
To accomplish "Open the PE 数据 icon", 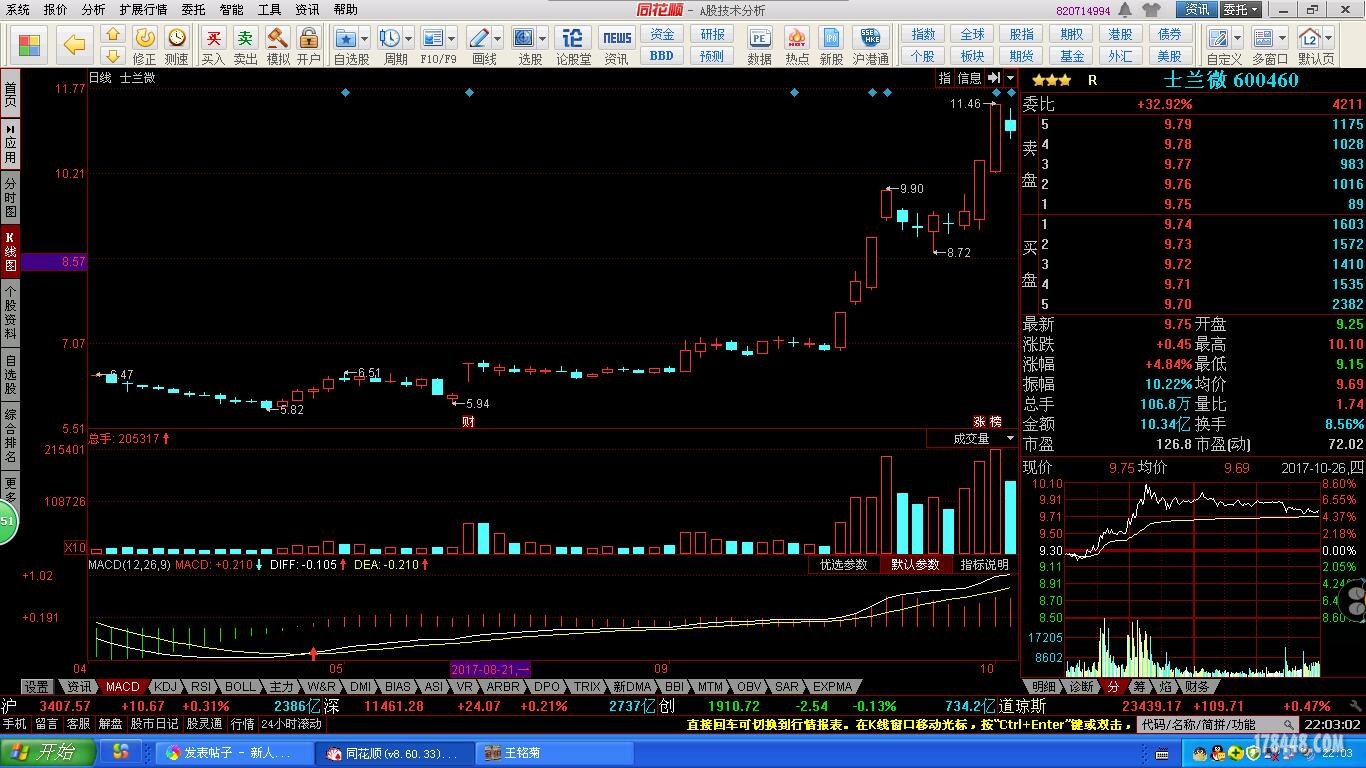I will click(760, 46).
